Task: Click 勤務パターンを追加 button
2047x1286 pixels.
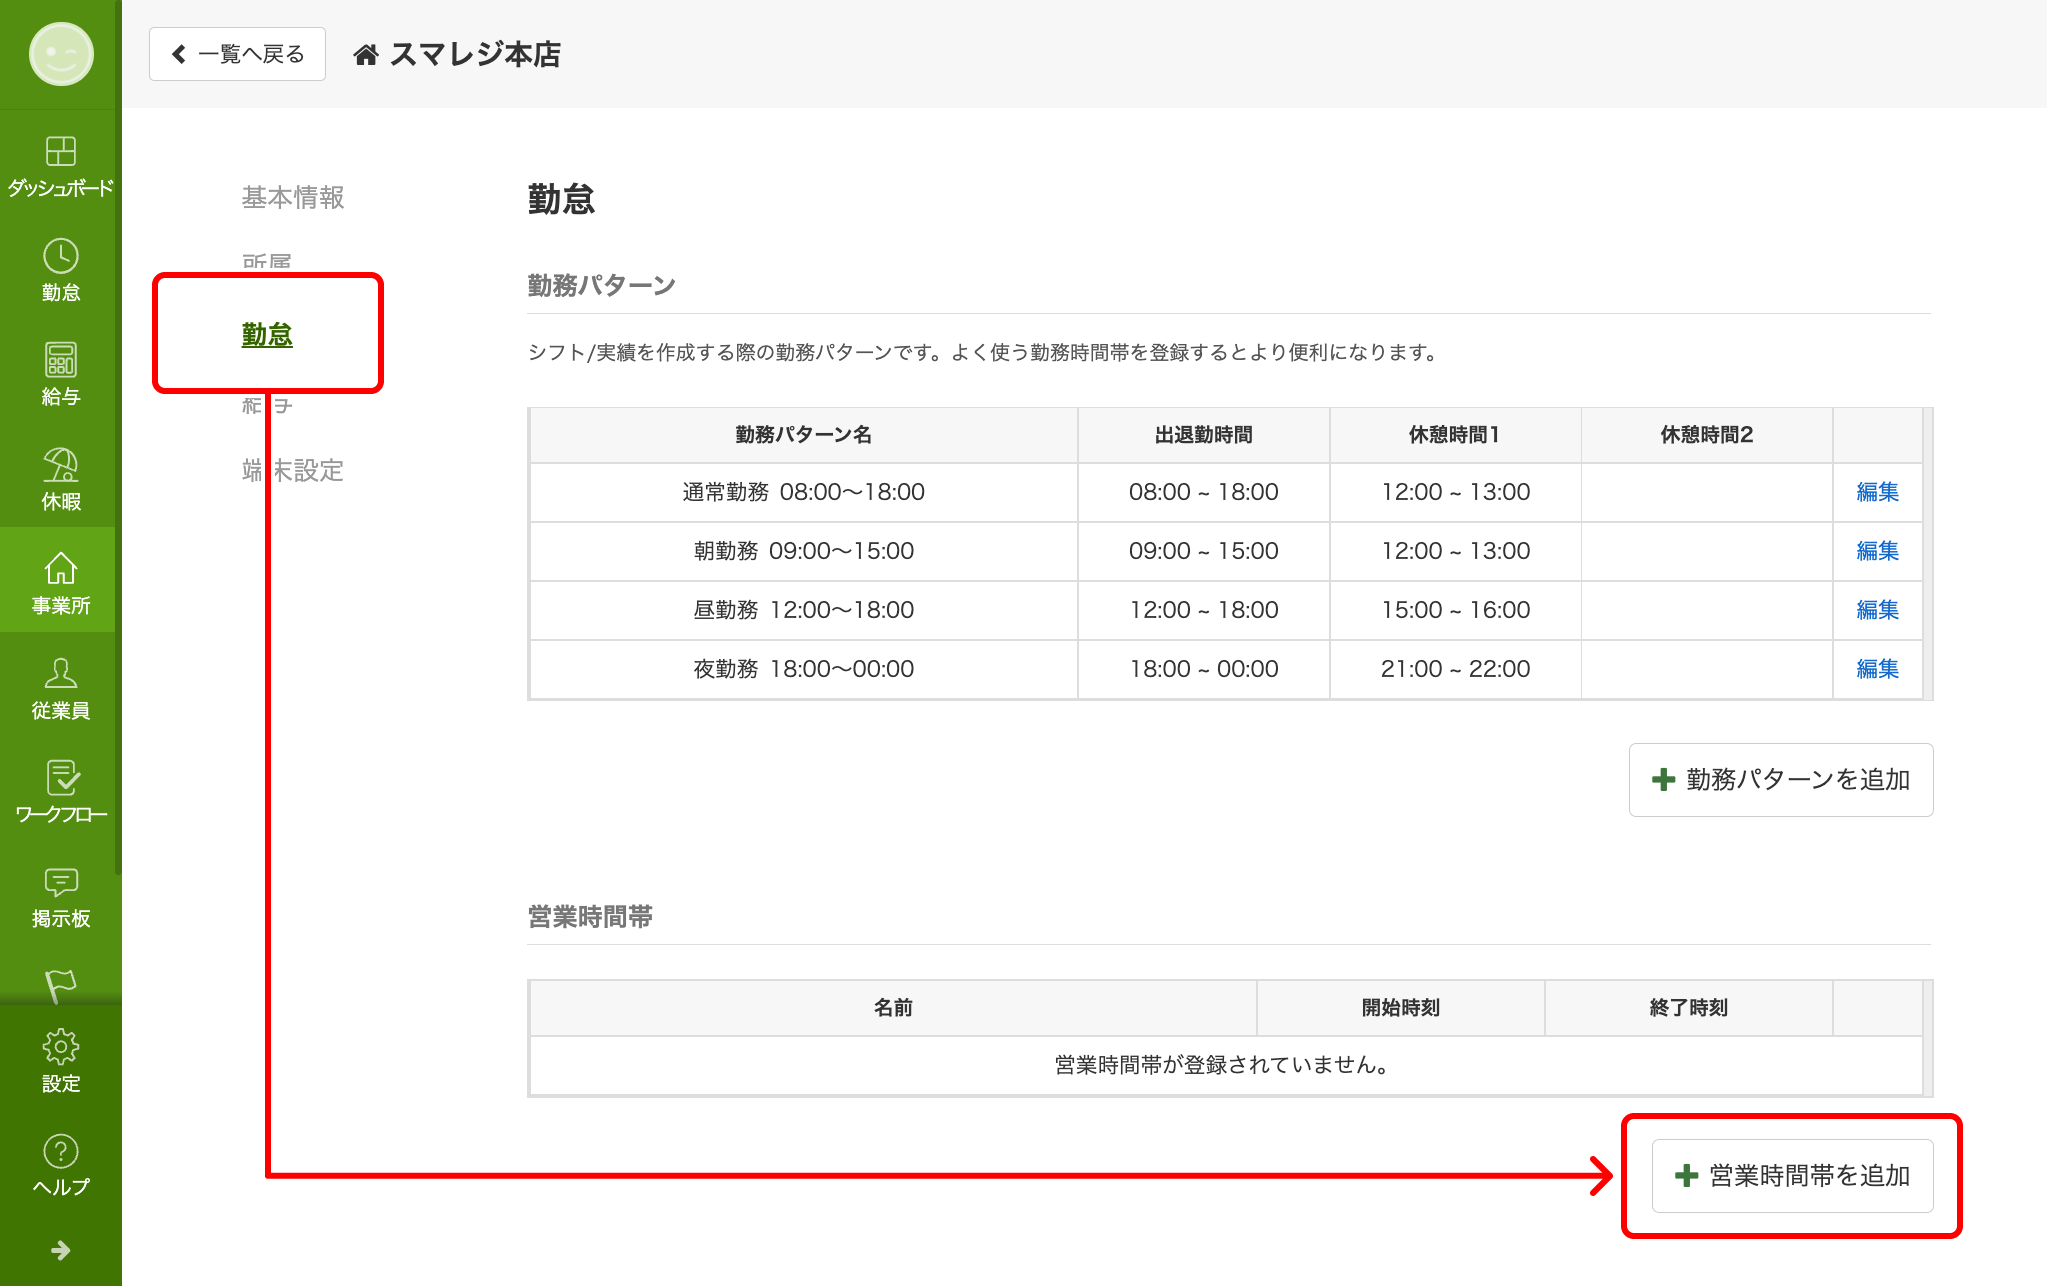Action: coord(1781,780)
